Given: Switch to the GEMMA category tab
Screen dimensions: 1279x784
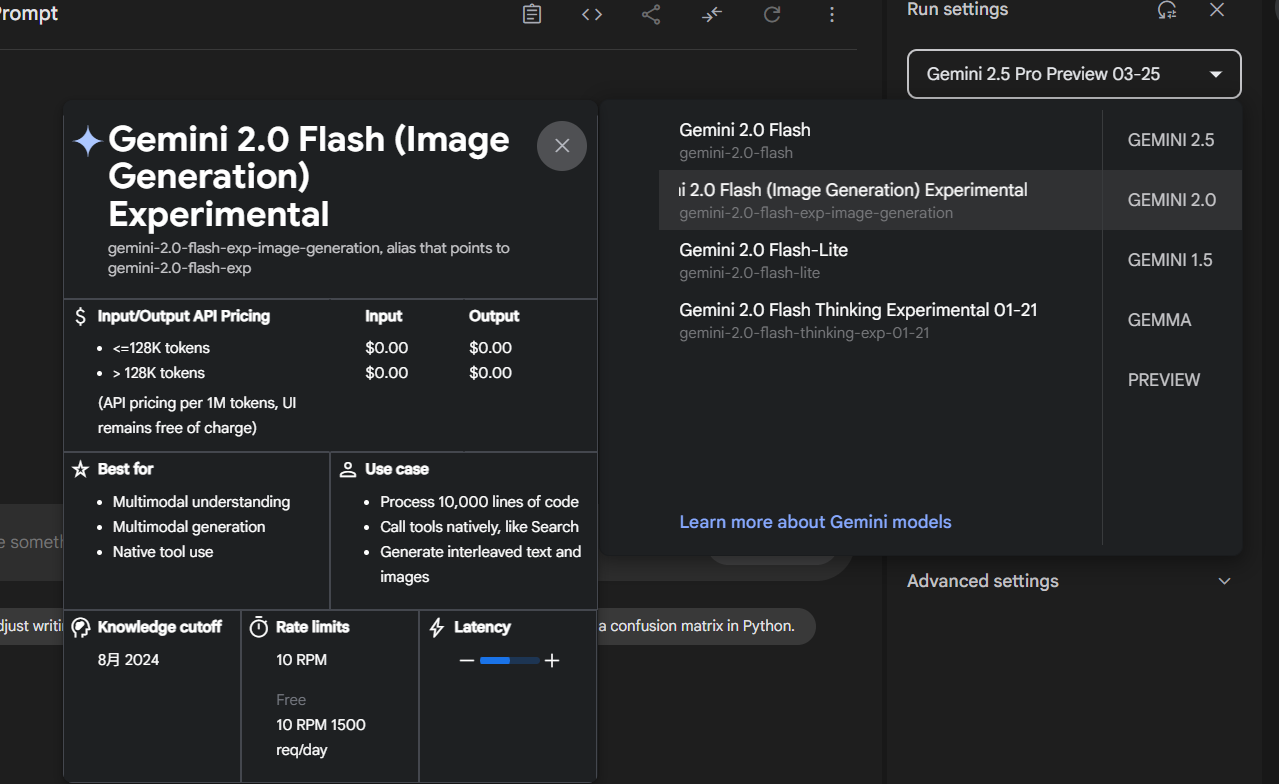Looking at the screenshot, I should click(1160, 320).
